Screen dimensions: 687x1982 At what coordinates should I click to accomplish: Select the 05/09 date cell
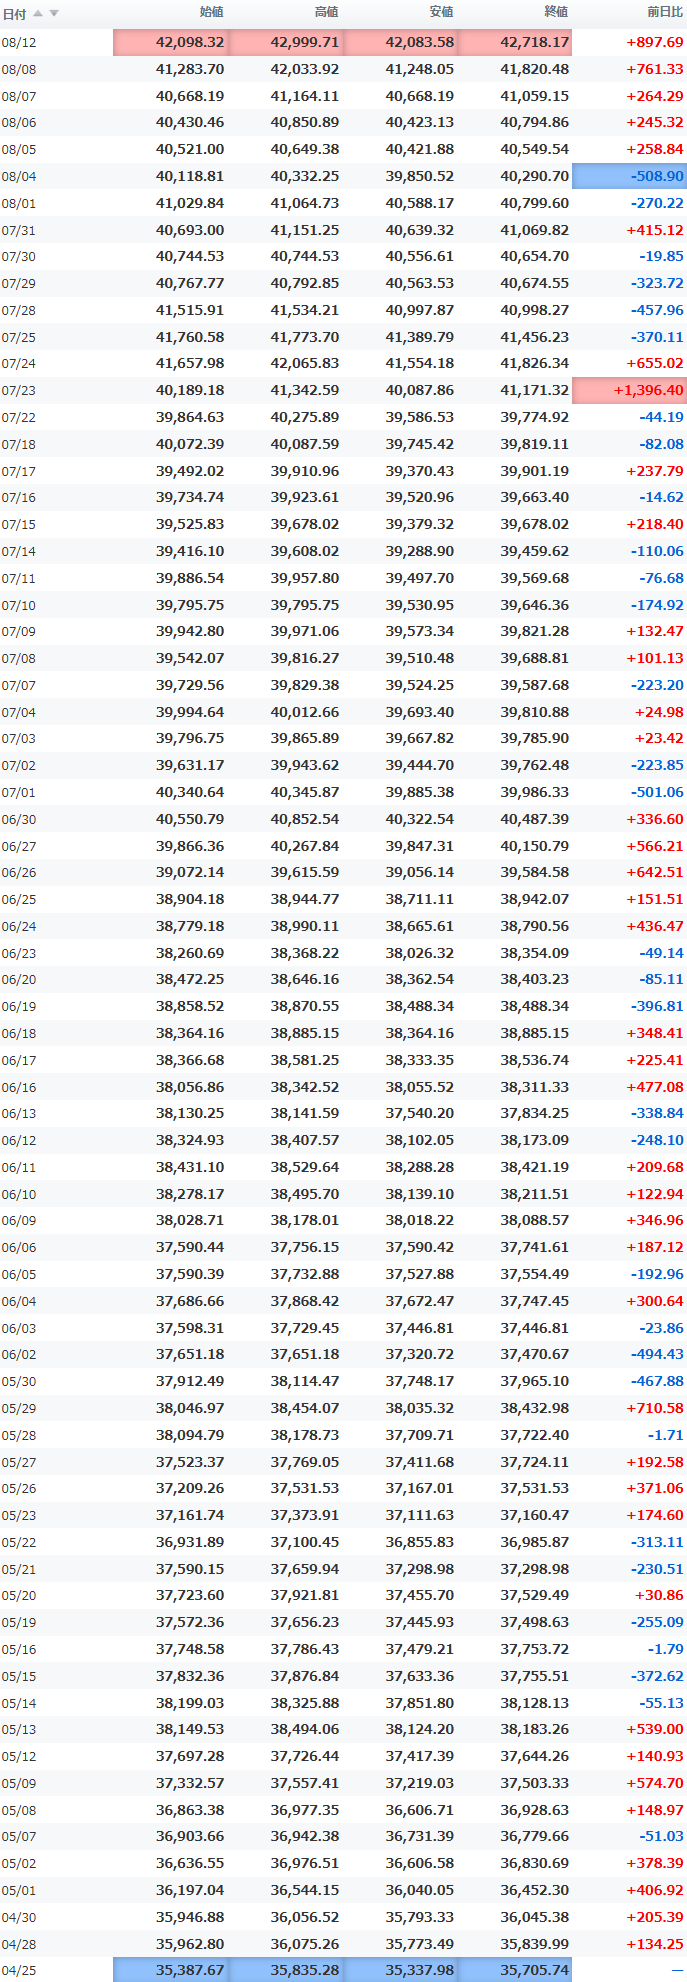19,1784
